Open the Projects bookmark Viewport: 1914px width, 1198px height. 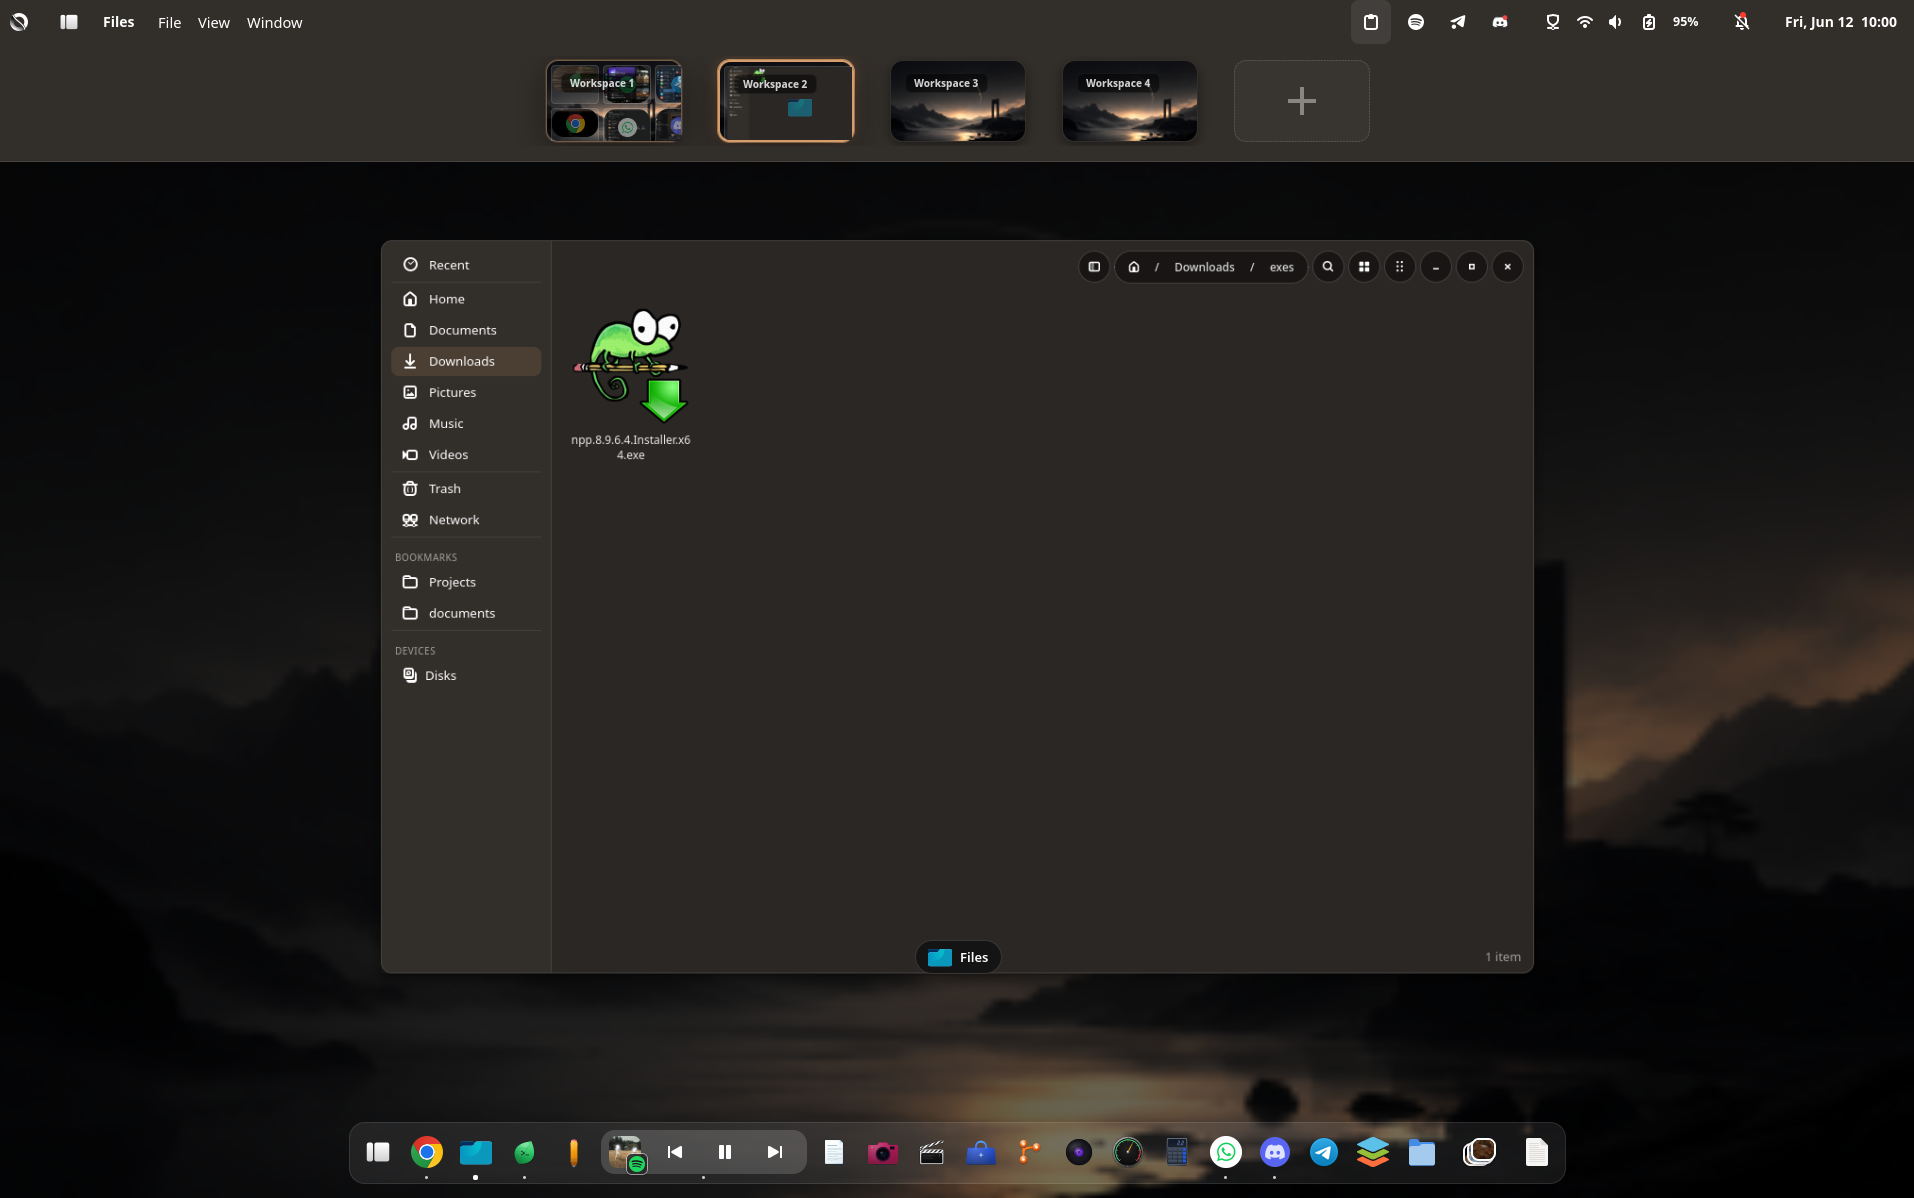466,582
